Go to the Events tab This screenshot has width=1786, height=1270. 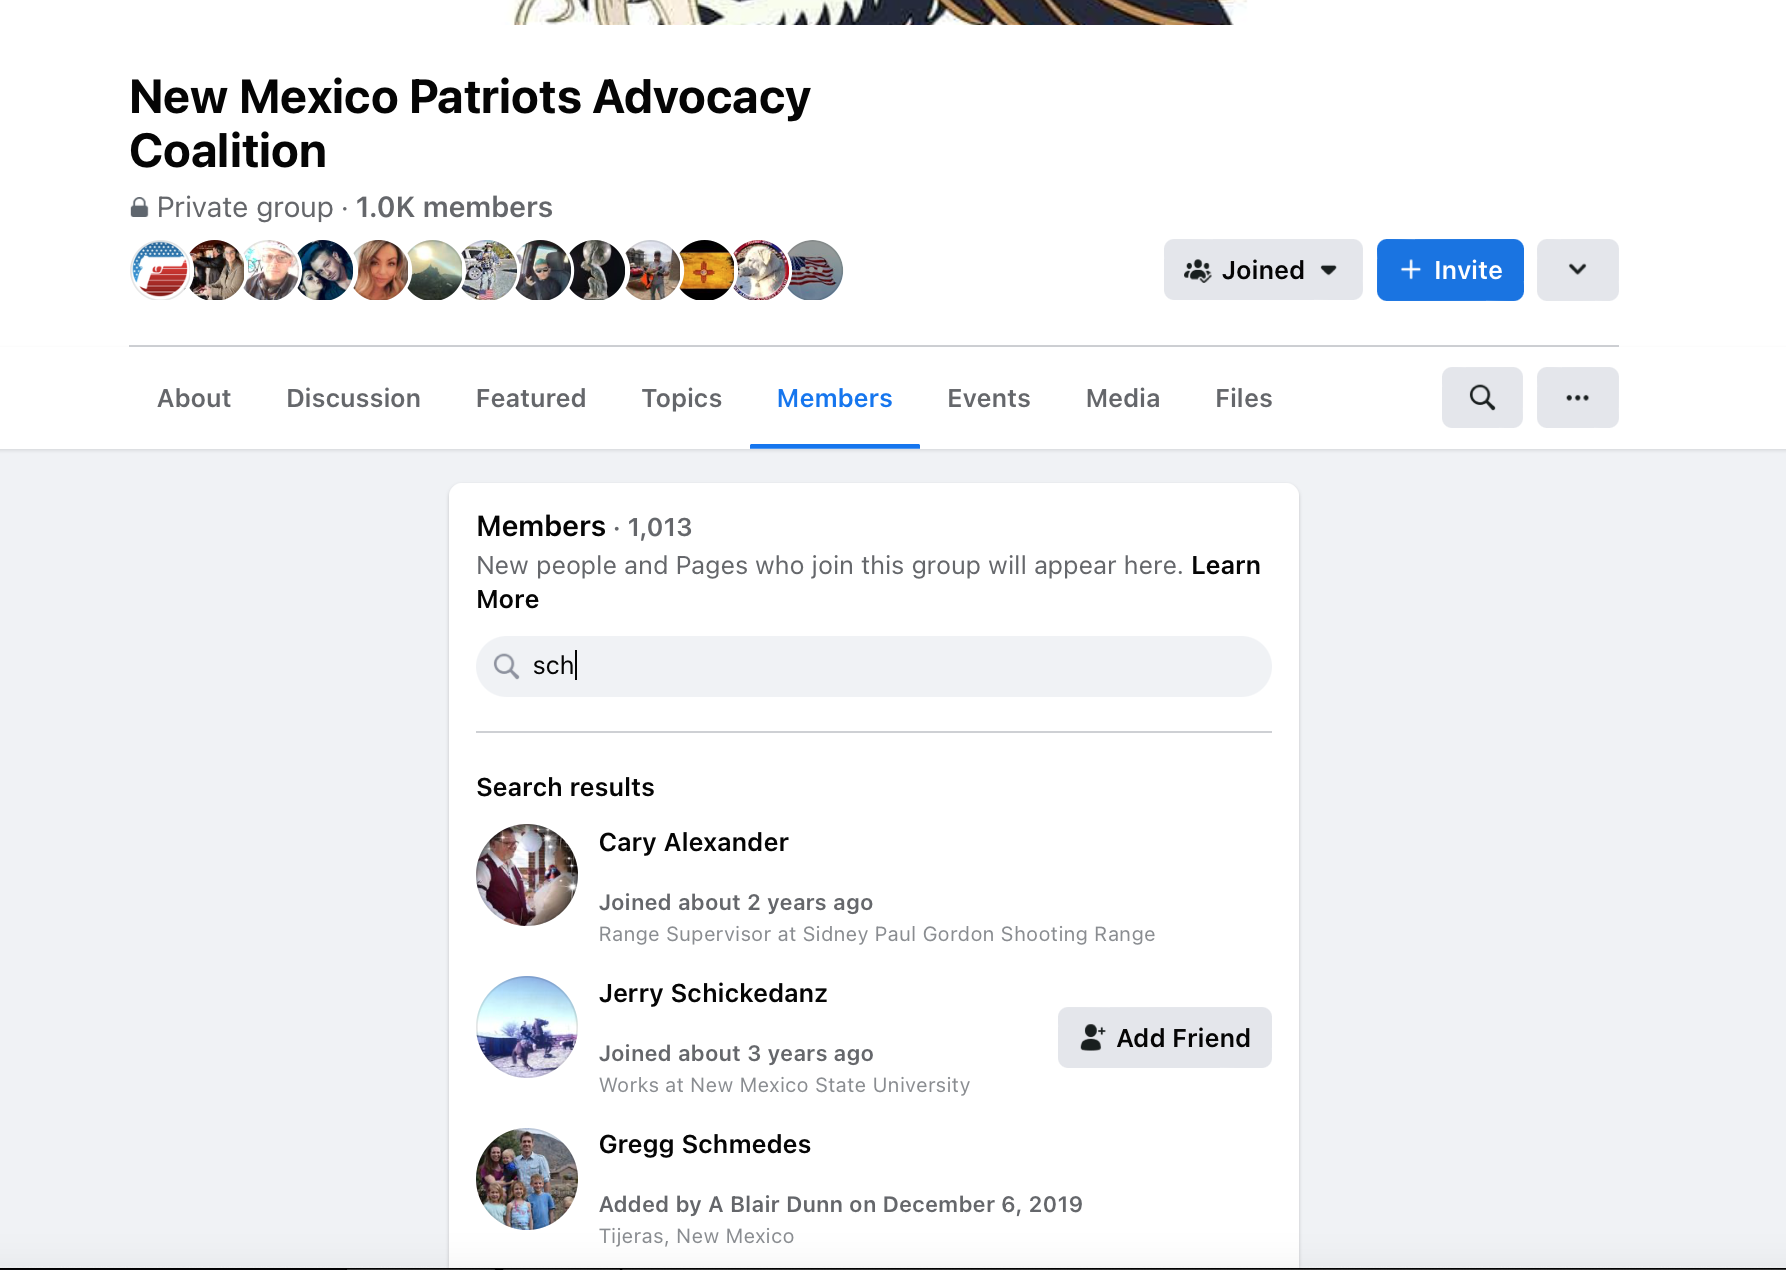coord(988,398)
